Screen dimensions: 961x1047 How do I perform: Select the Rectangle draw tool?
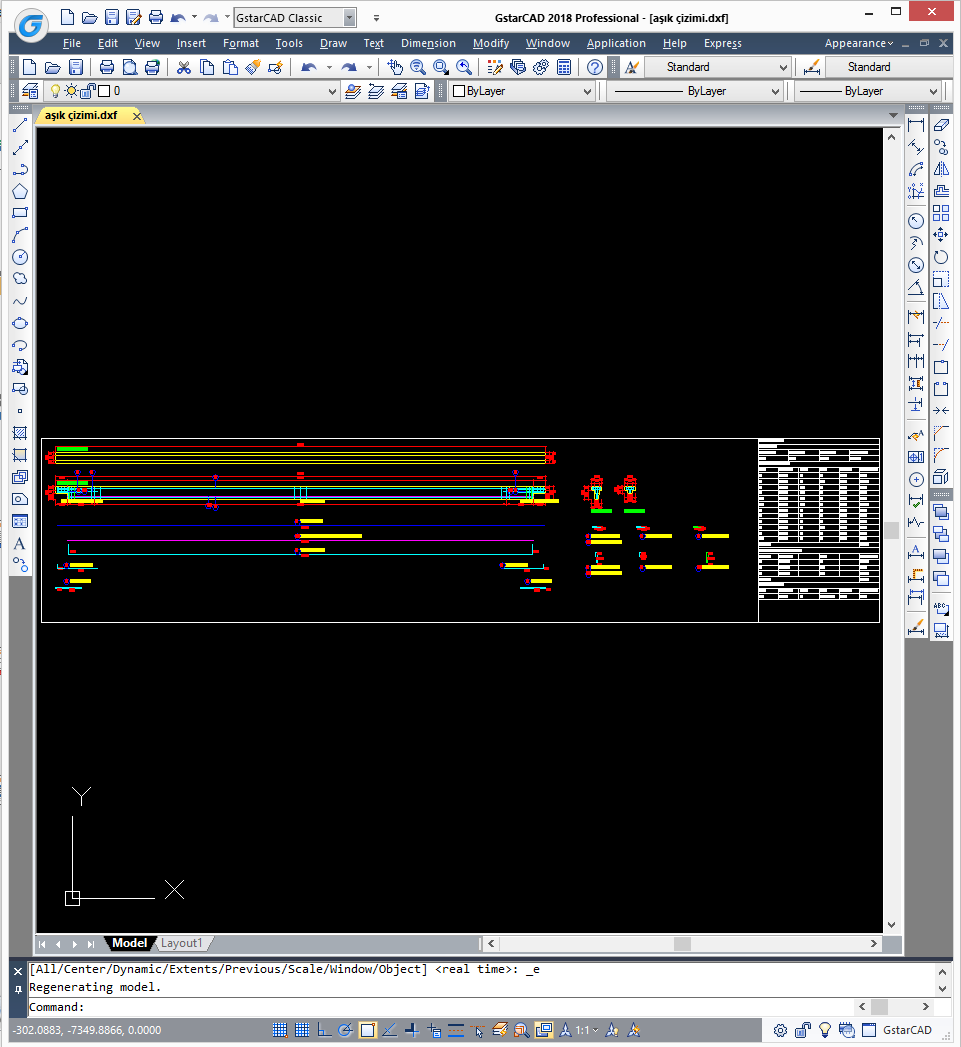coord(20,213)
